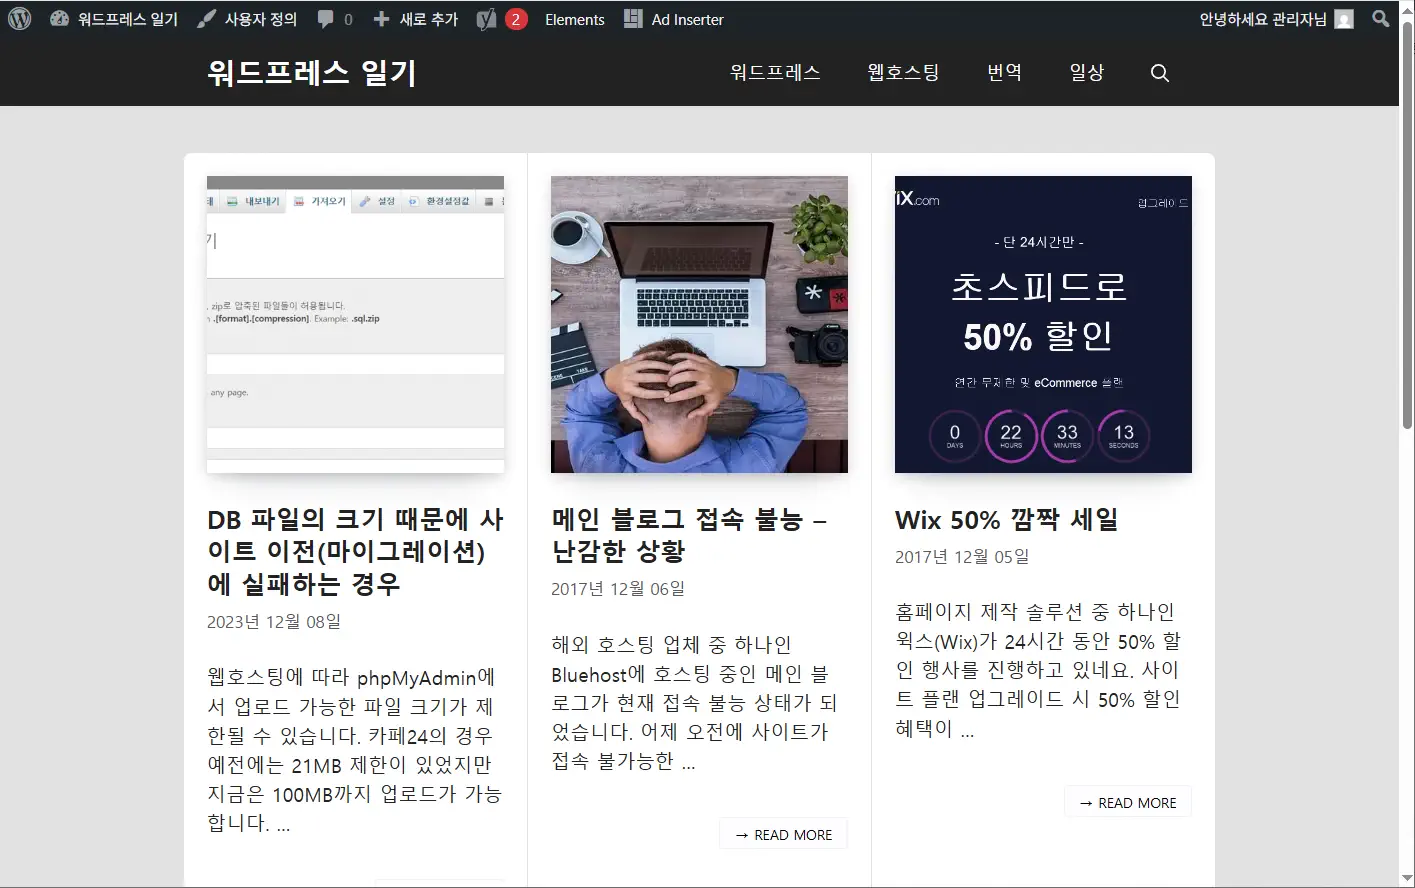1415x888 pixels.
Task: Click the comment count 0
Action: (x=348, y=19)
